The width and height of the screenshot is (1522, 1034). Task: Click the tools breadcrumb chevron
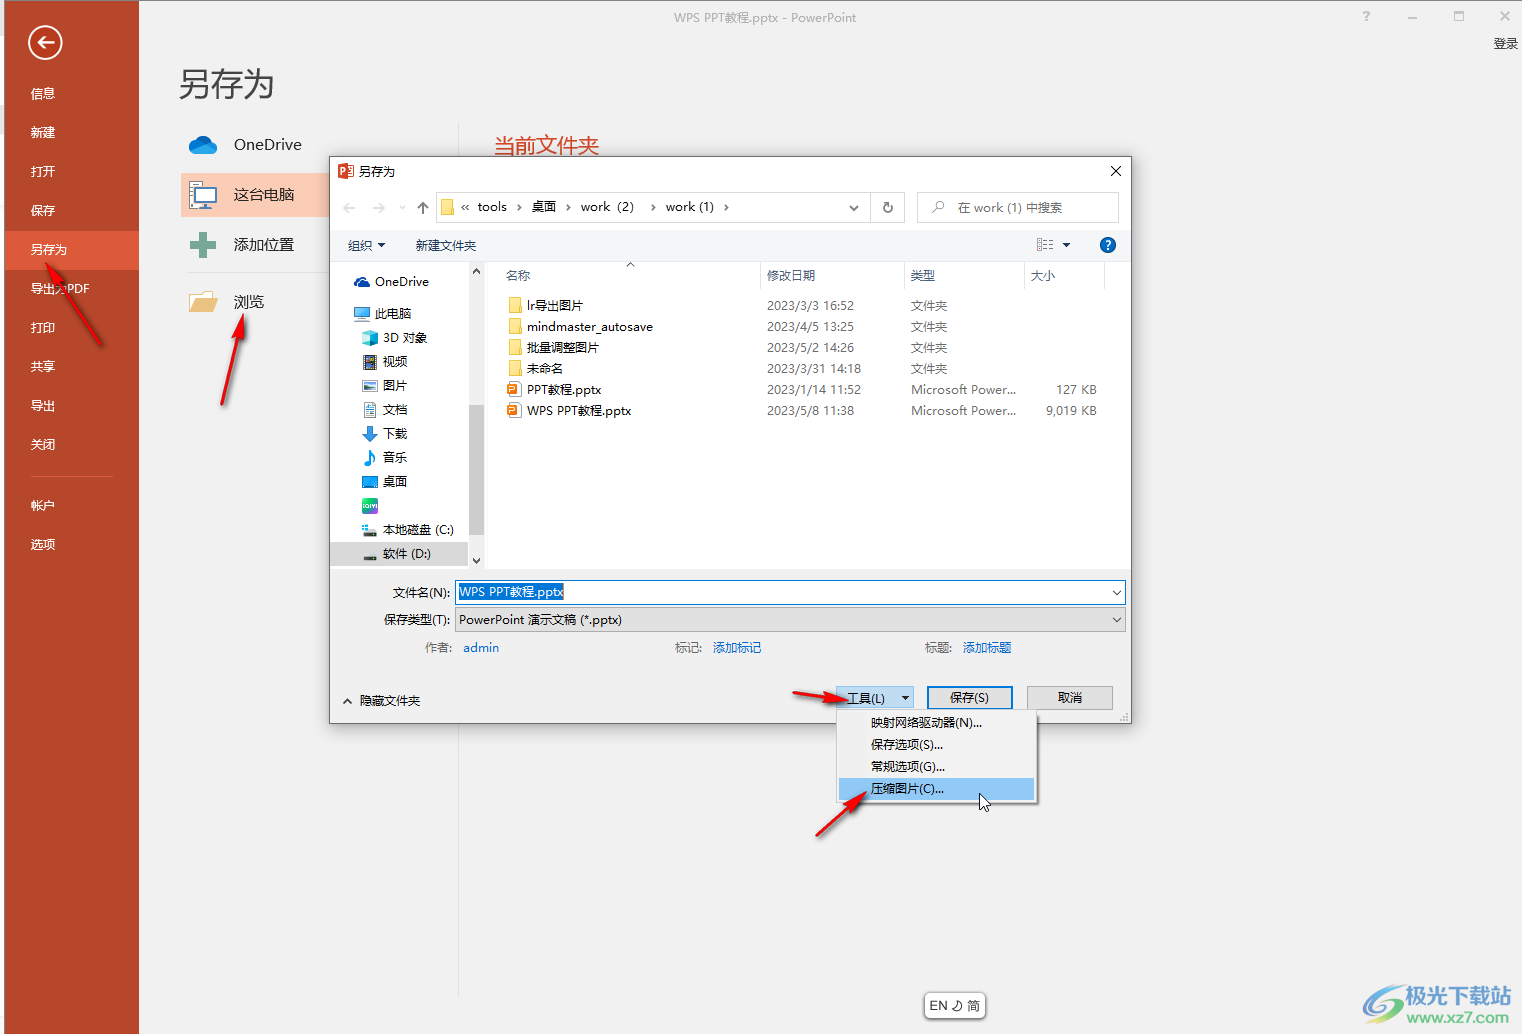519,208
